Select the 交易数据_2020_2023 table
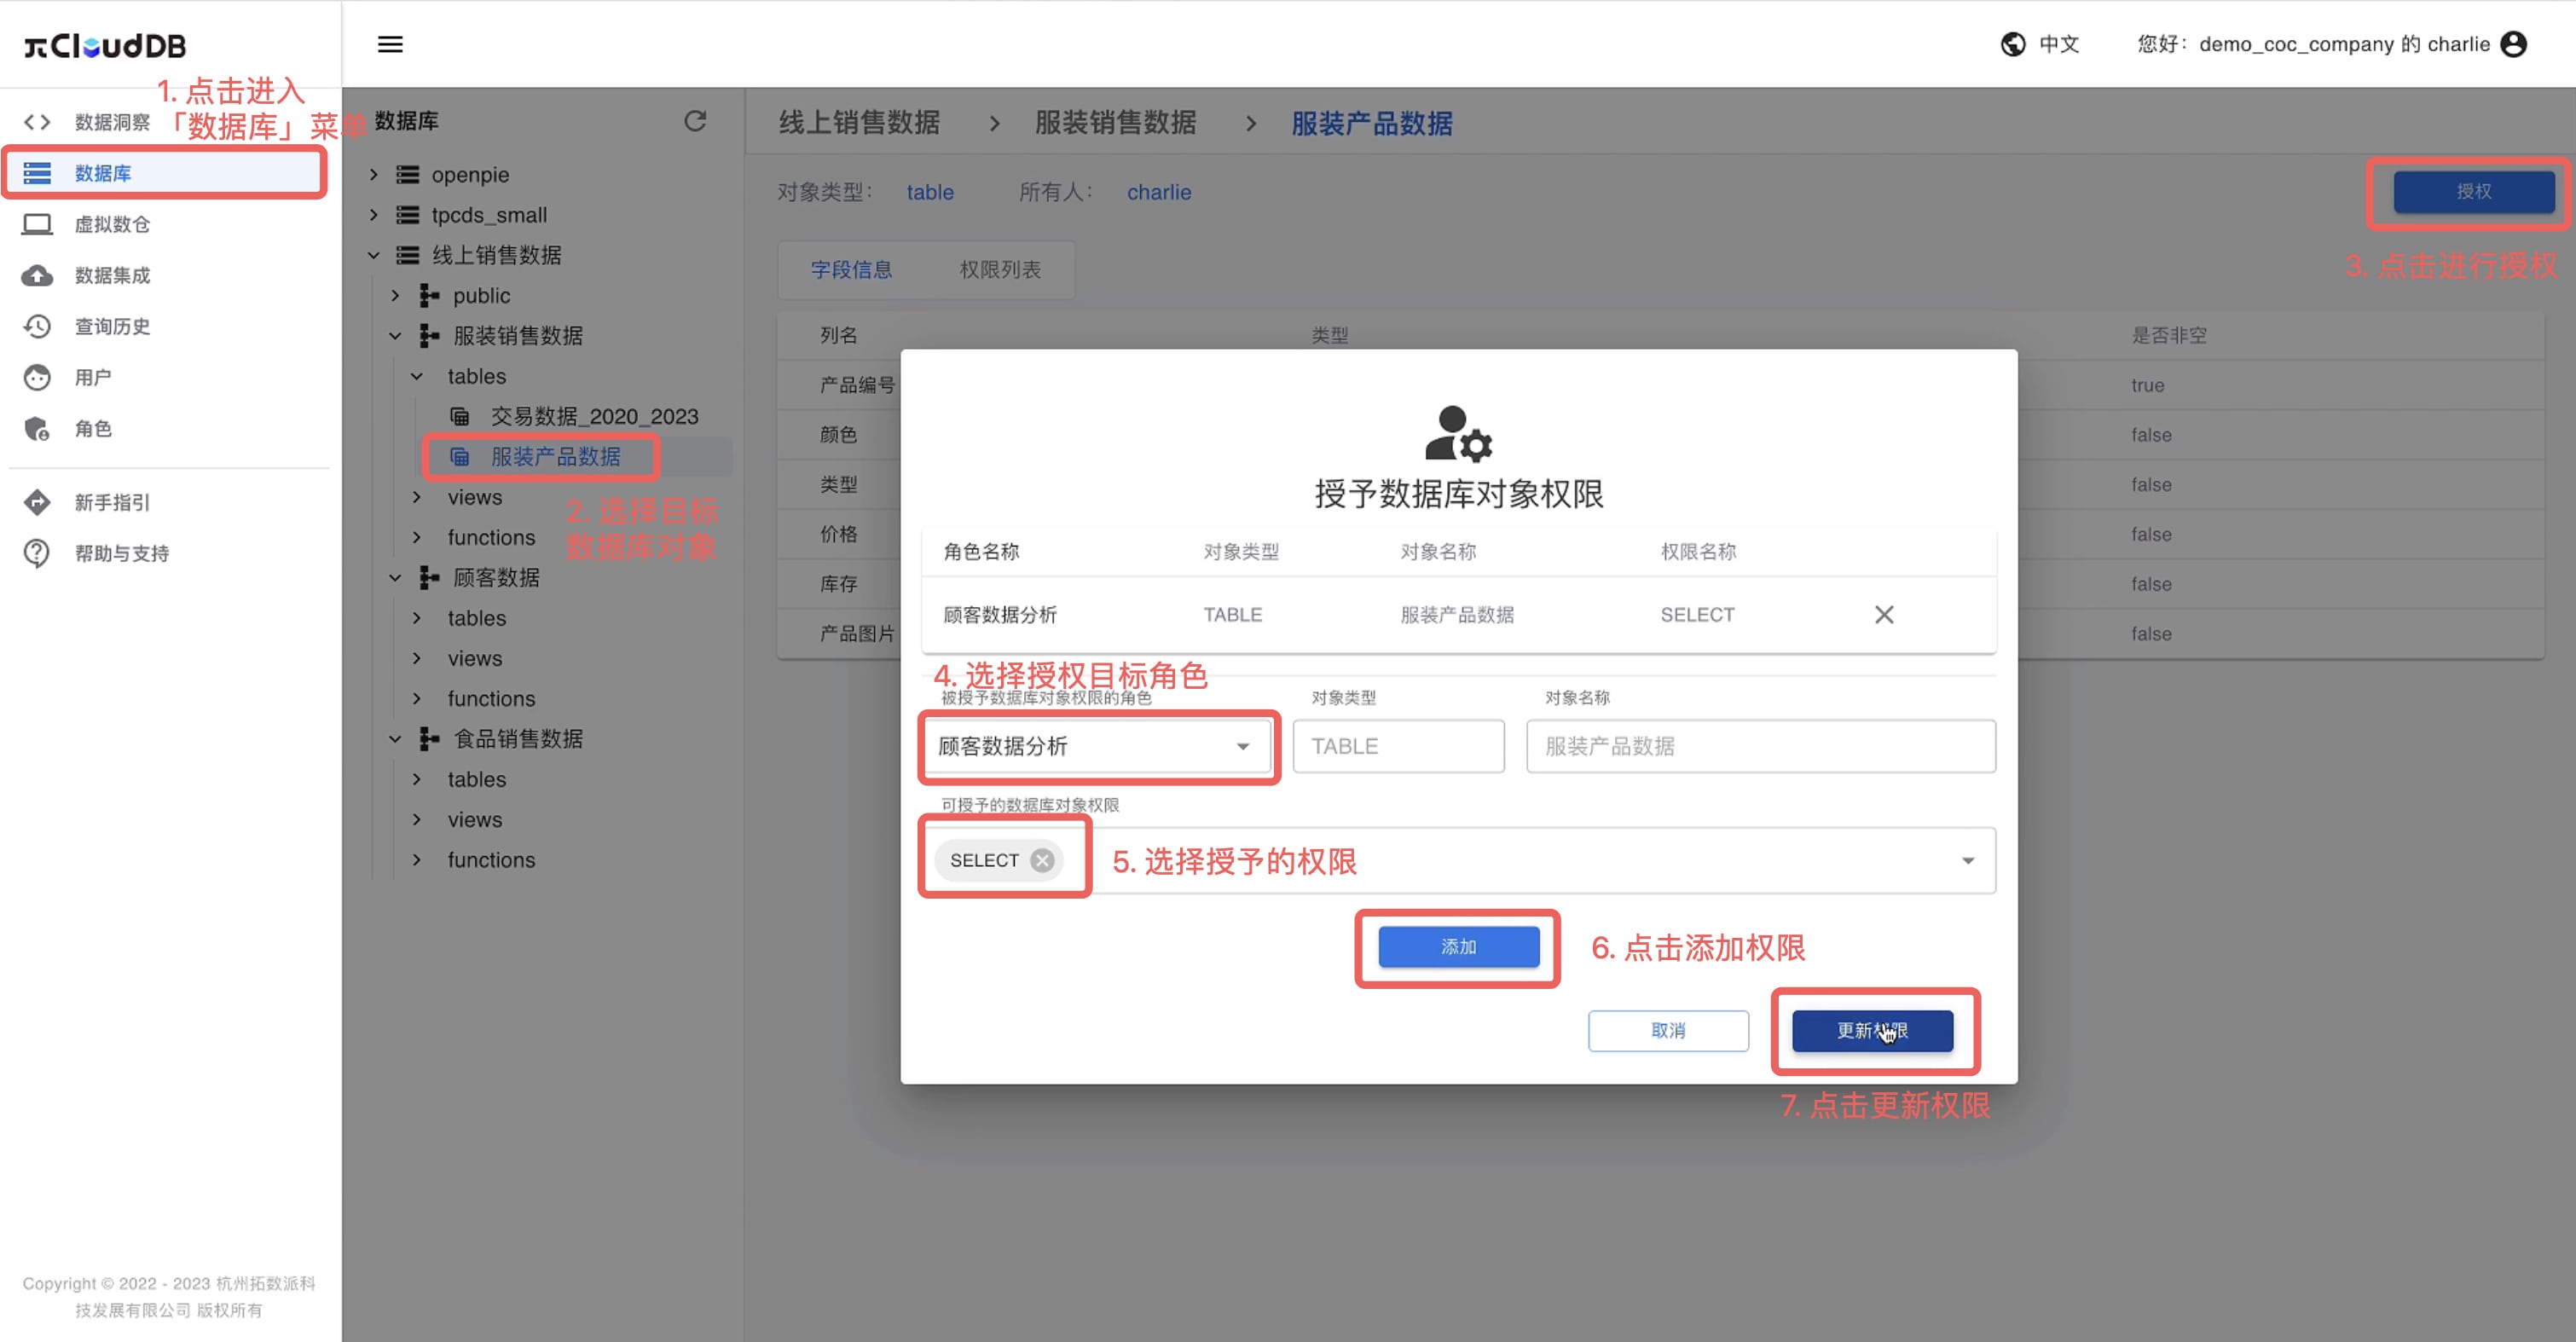Image resolution: width=2576 pixels, height=1342 pixels. click(594, 416)
